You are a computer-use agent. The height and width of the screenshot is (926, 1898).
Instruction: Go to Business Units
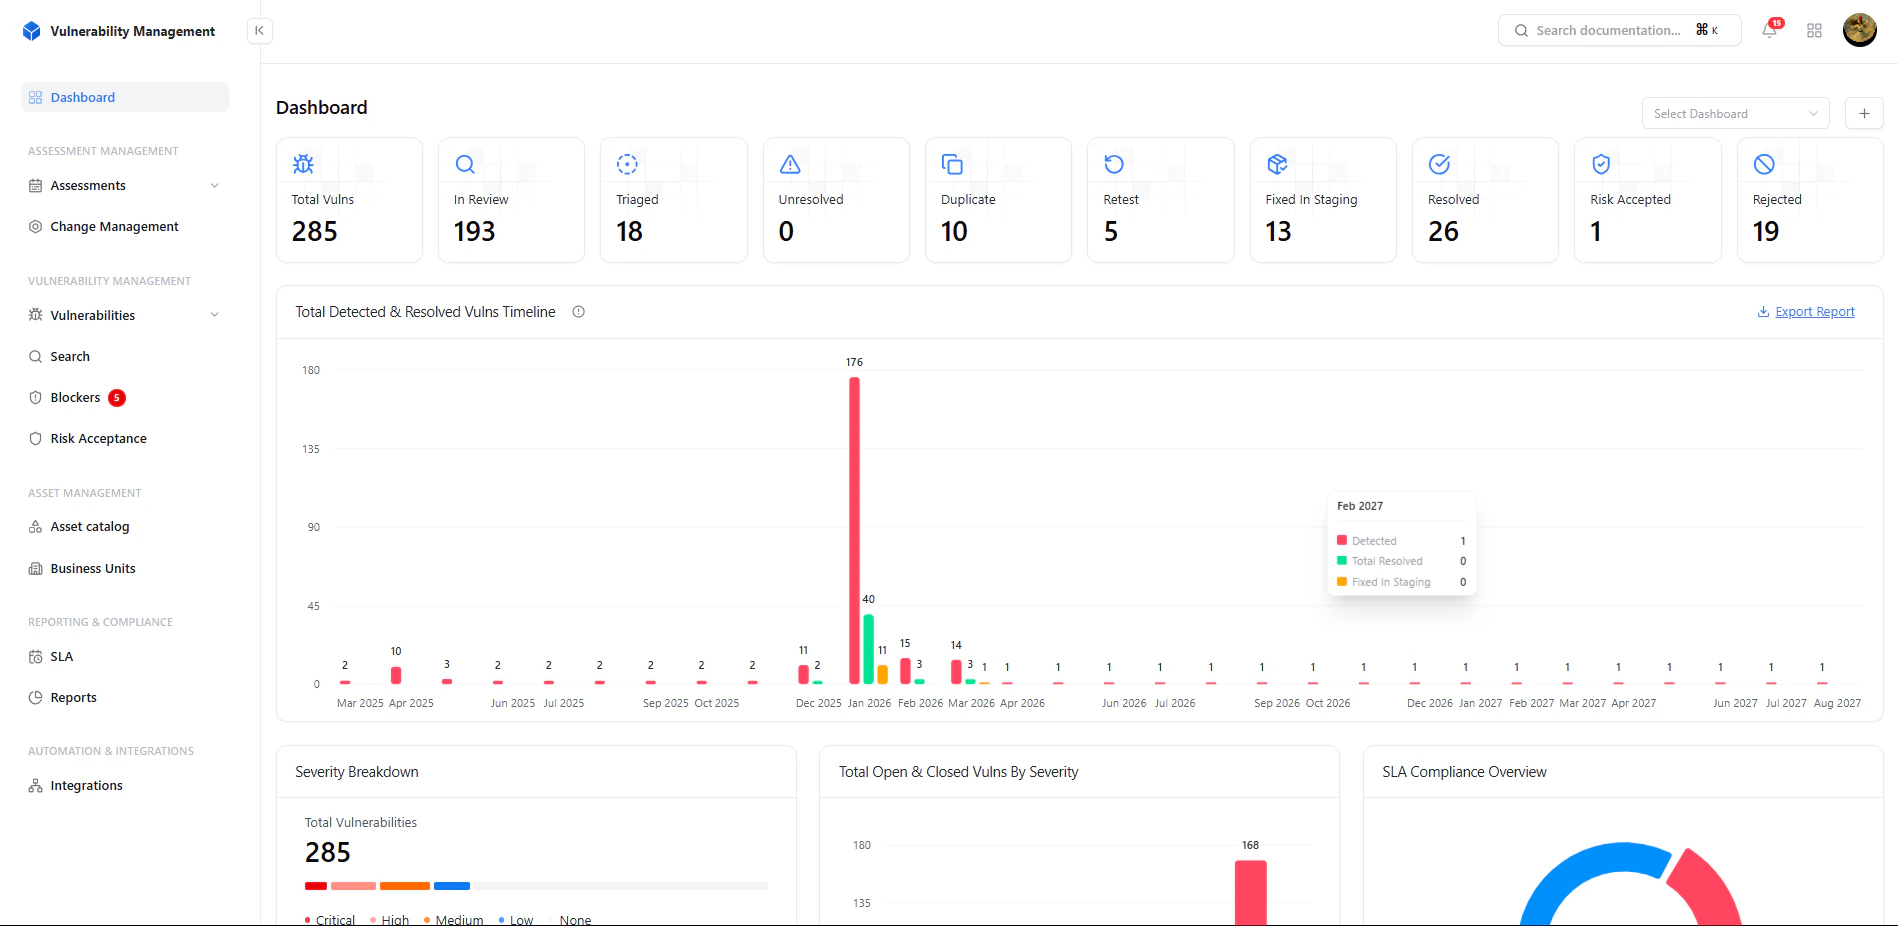(x=93, y=568)
